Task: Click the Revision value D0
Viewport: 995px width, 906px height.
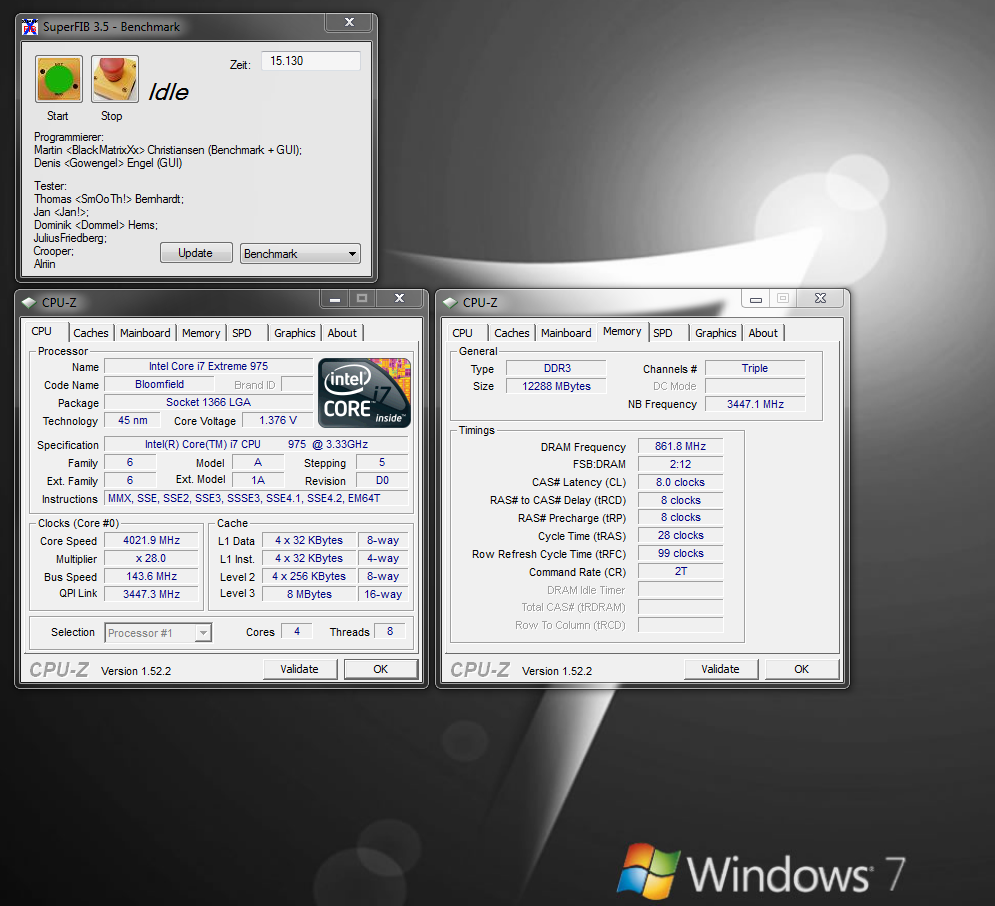Action: pyautogui.click(x=382, y=480)
